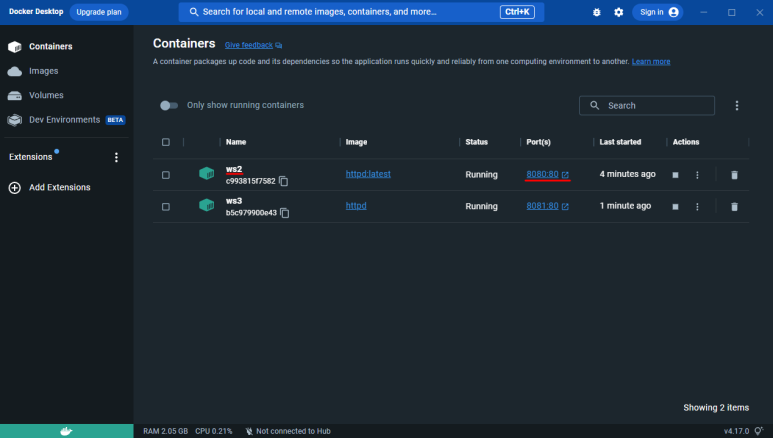Select the ws2 container checkbox
This screenshot has height=438, width=773.
(x=166, y=175)
